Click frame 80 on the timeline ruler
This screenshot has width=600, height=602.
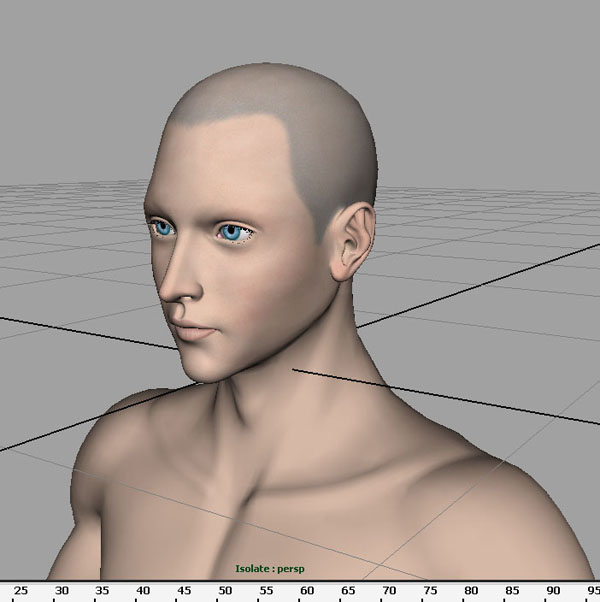click(471, 590)
